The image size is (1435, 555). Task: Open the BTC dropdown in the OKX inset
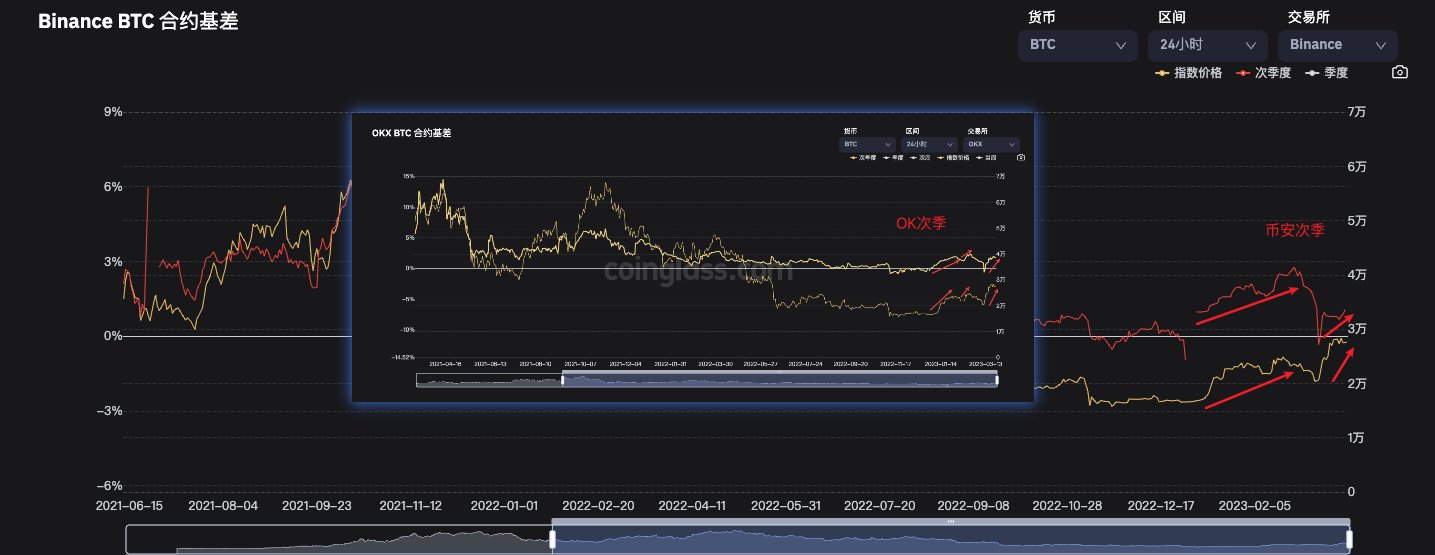tap(867, 144)
